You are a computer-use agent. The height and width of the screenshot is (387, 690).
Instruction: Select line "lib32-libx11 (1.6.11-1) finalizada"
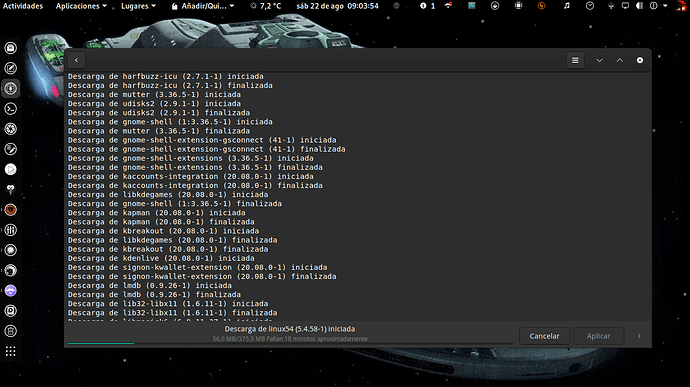[x=172, y=313]
